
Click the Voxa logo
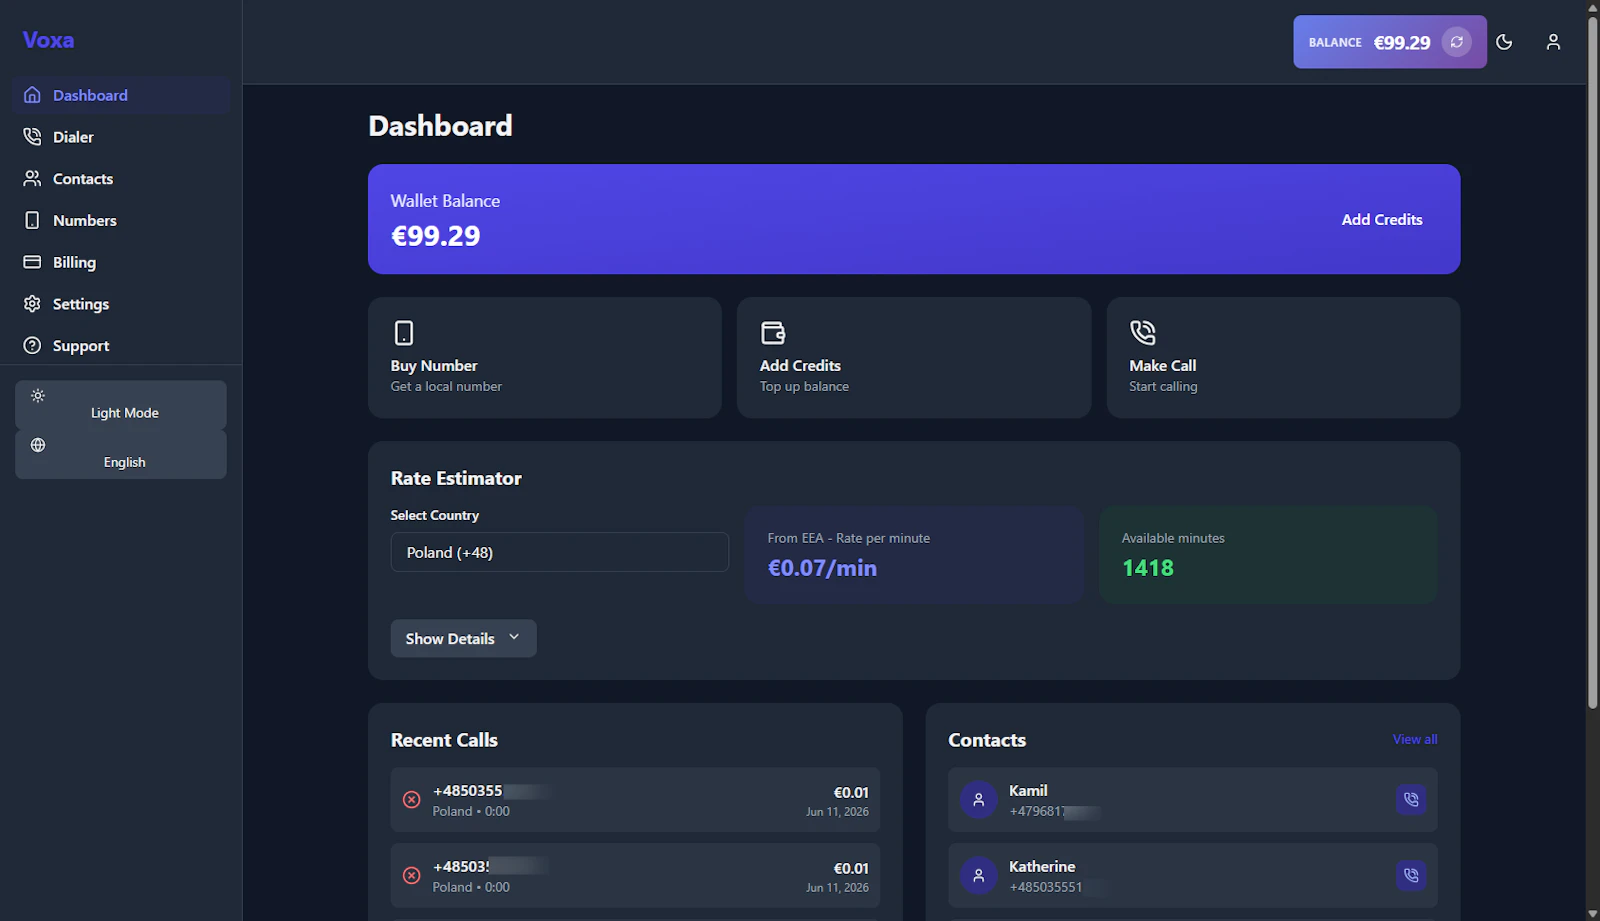[x=48, y=40]
